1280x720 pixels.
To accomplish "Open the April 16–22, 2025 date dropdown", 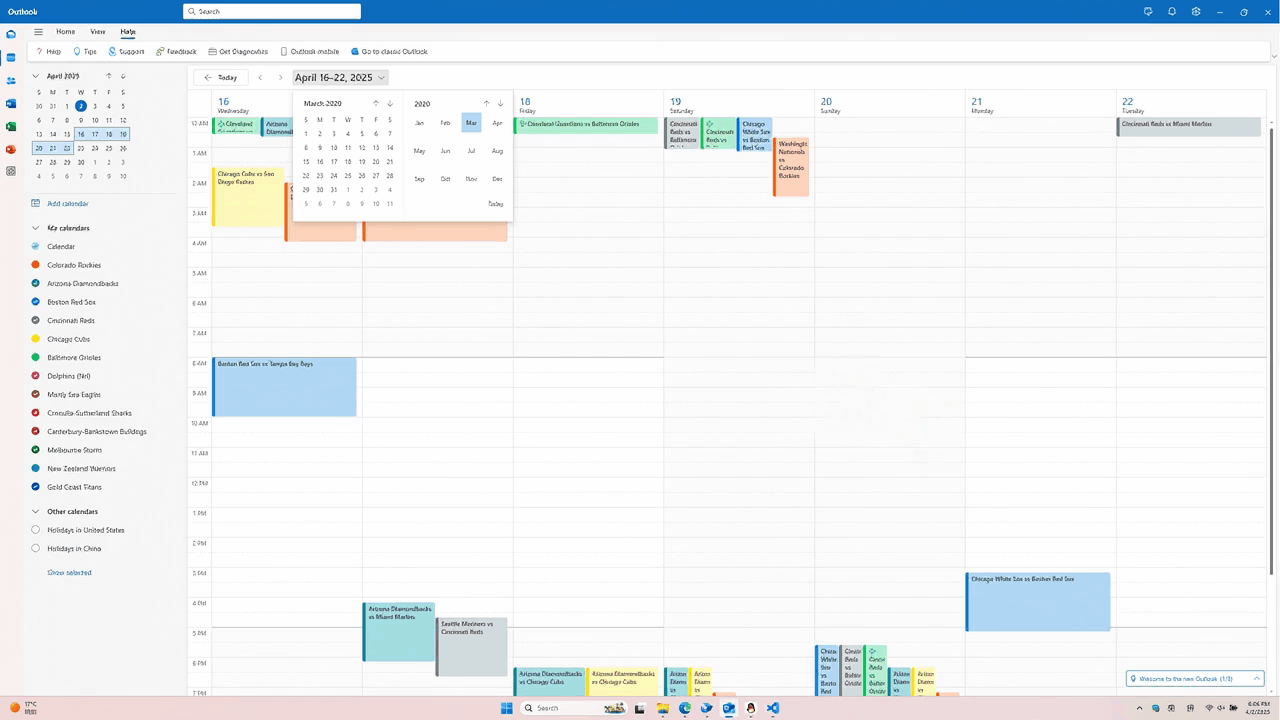I will [340, 78].
